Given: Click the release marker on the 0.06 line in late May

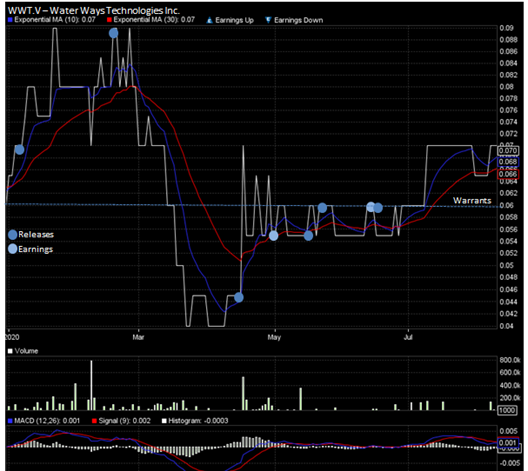Looking at the screenshot, I should [322, 208].
